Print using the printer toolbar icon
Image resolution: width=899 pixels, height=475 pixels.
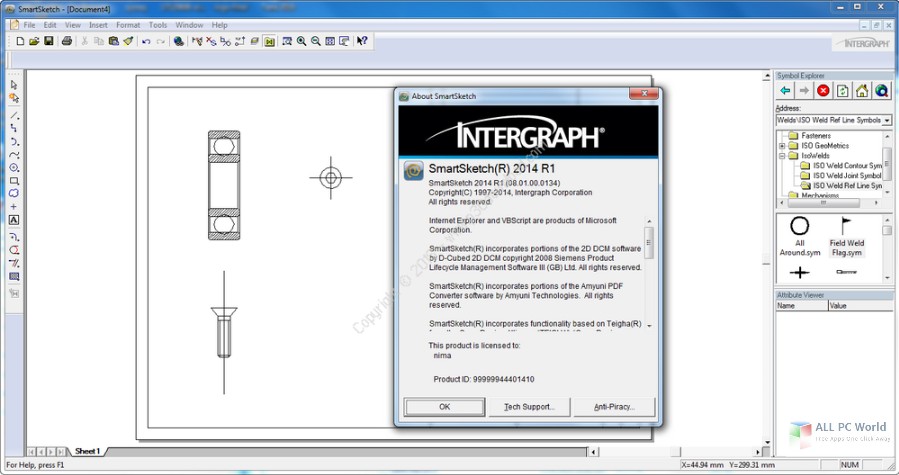[x=67, y=41]
